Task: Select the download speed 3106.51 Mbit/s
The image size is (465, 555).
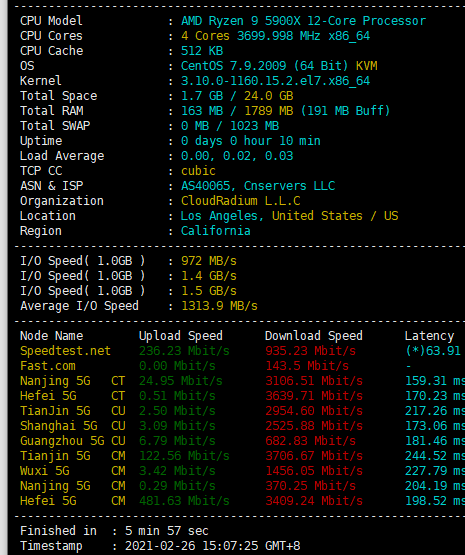Action: (314, 381)
